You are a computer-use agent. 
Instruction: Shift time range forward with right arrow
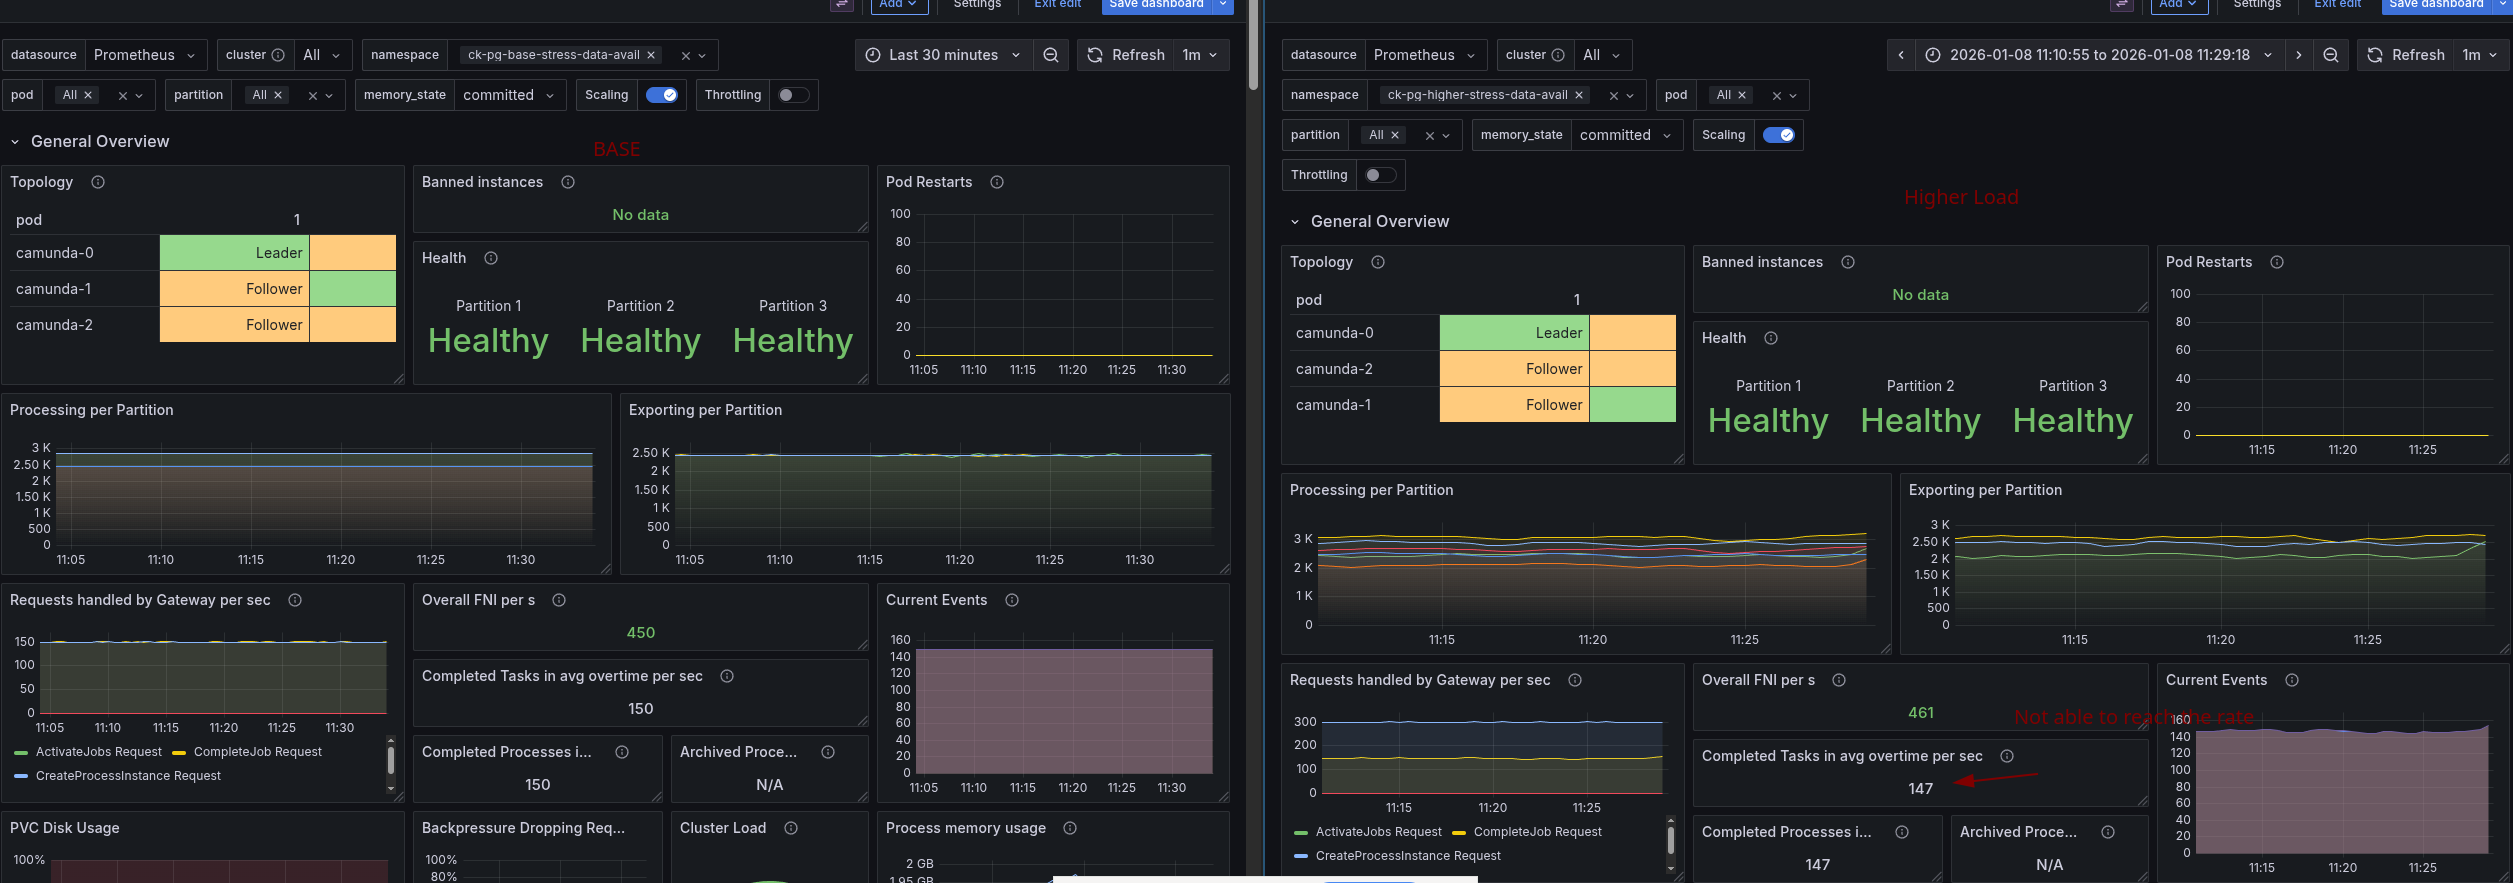tap(2298, 55)
